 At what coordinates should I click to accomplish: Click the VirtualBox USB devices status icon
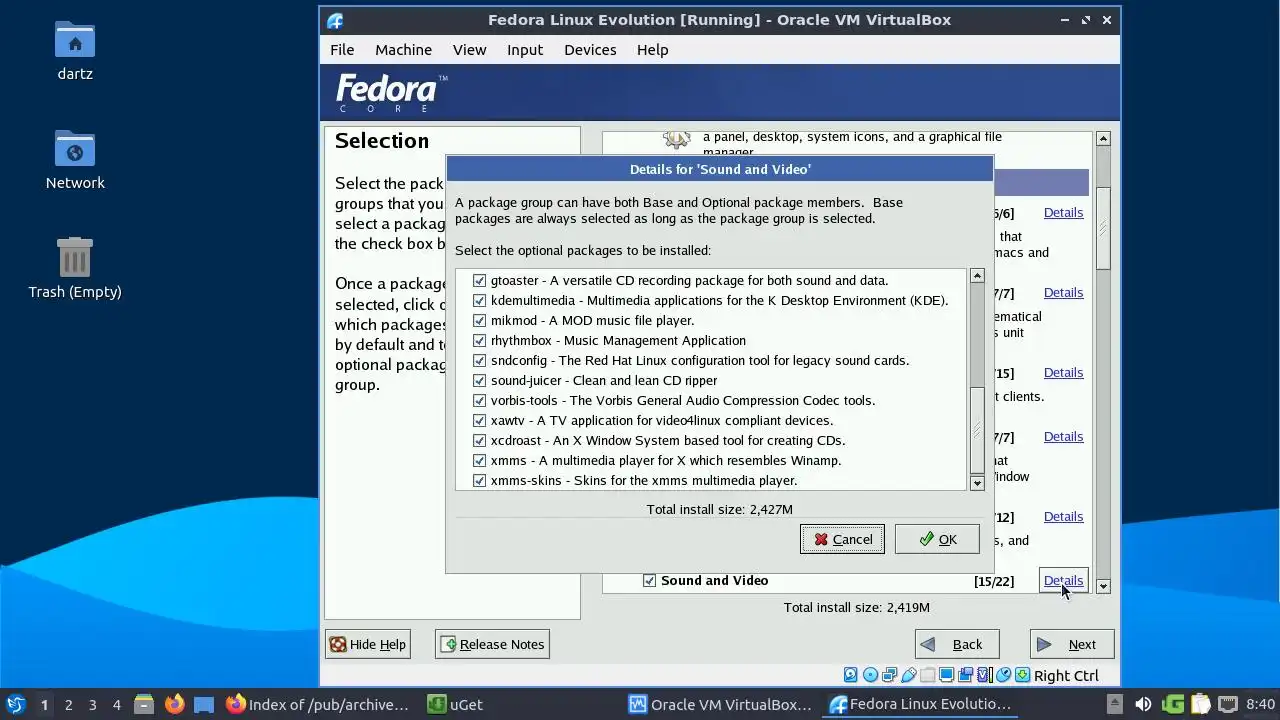point(909,675)
